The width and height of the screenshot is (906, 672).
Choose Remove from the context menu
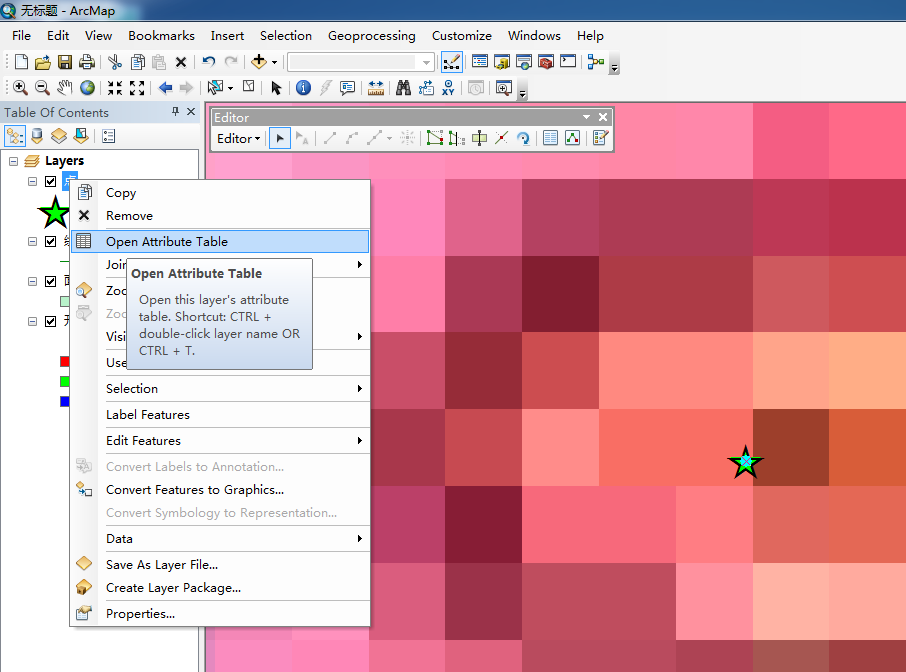pos(220,216)
